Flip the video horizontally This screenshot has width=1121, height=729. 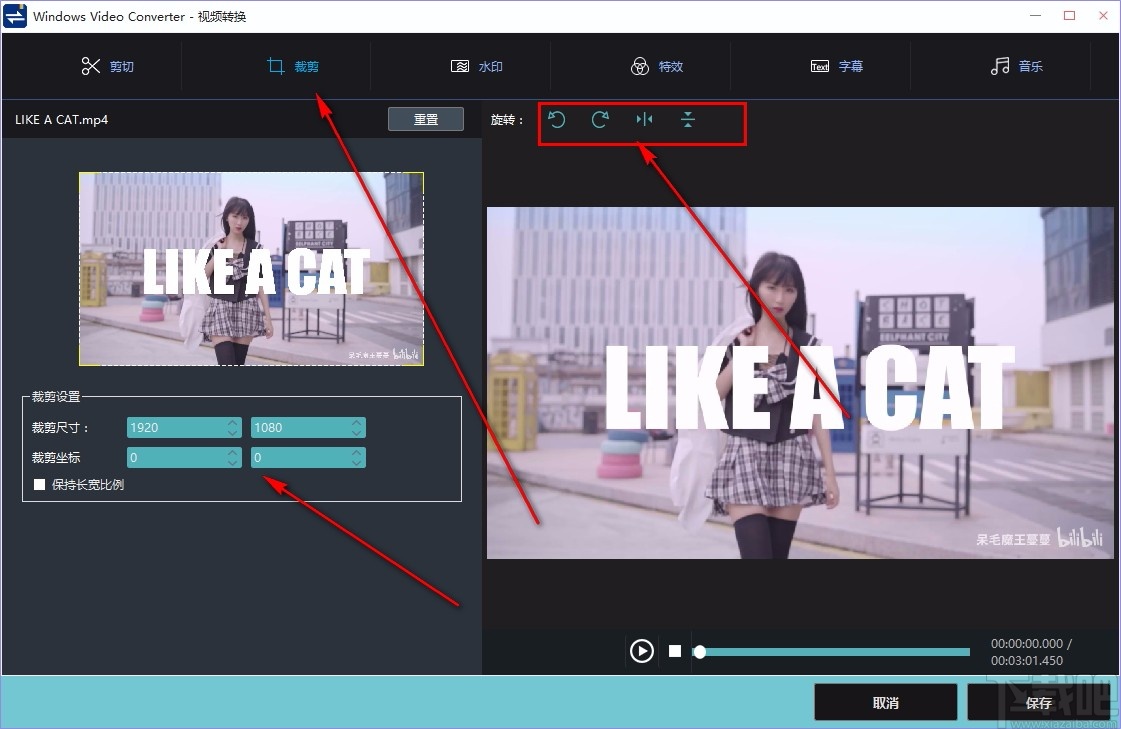point(644,119)
